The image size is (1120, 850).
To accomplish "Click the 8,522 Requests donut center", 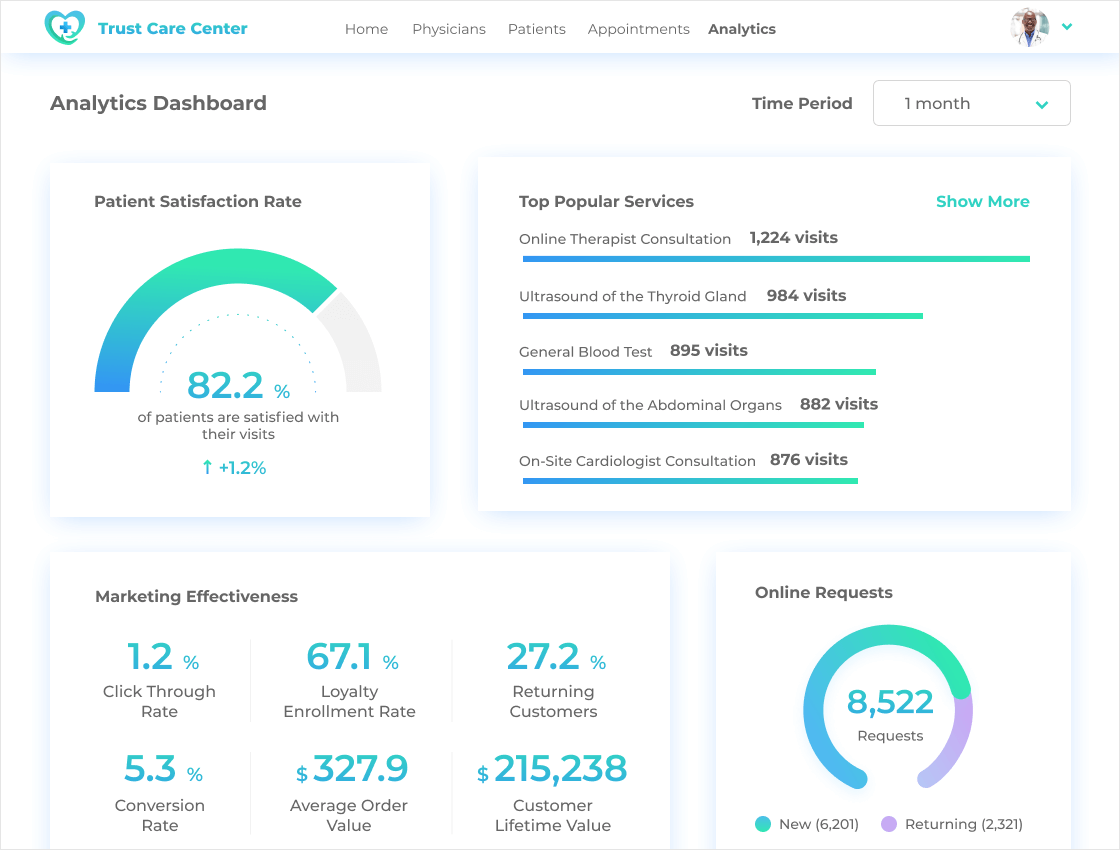I will click(x=889, y=712).
